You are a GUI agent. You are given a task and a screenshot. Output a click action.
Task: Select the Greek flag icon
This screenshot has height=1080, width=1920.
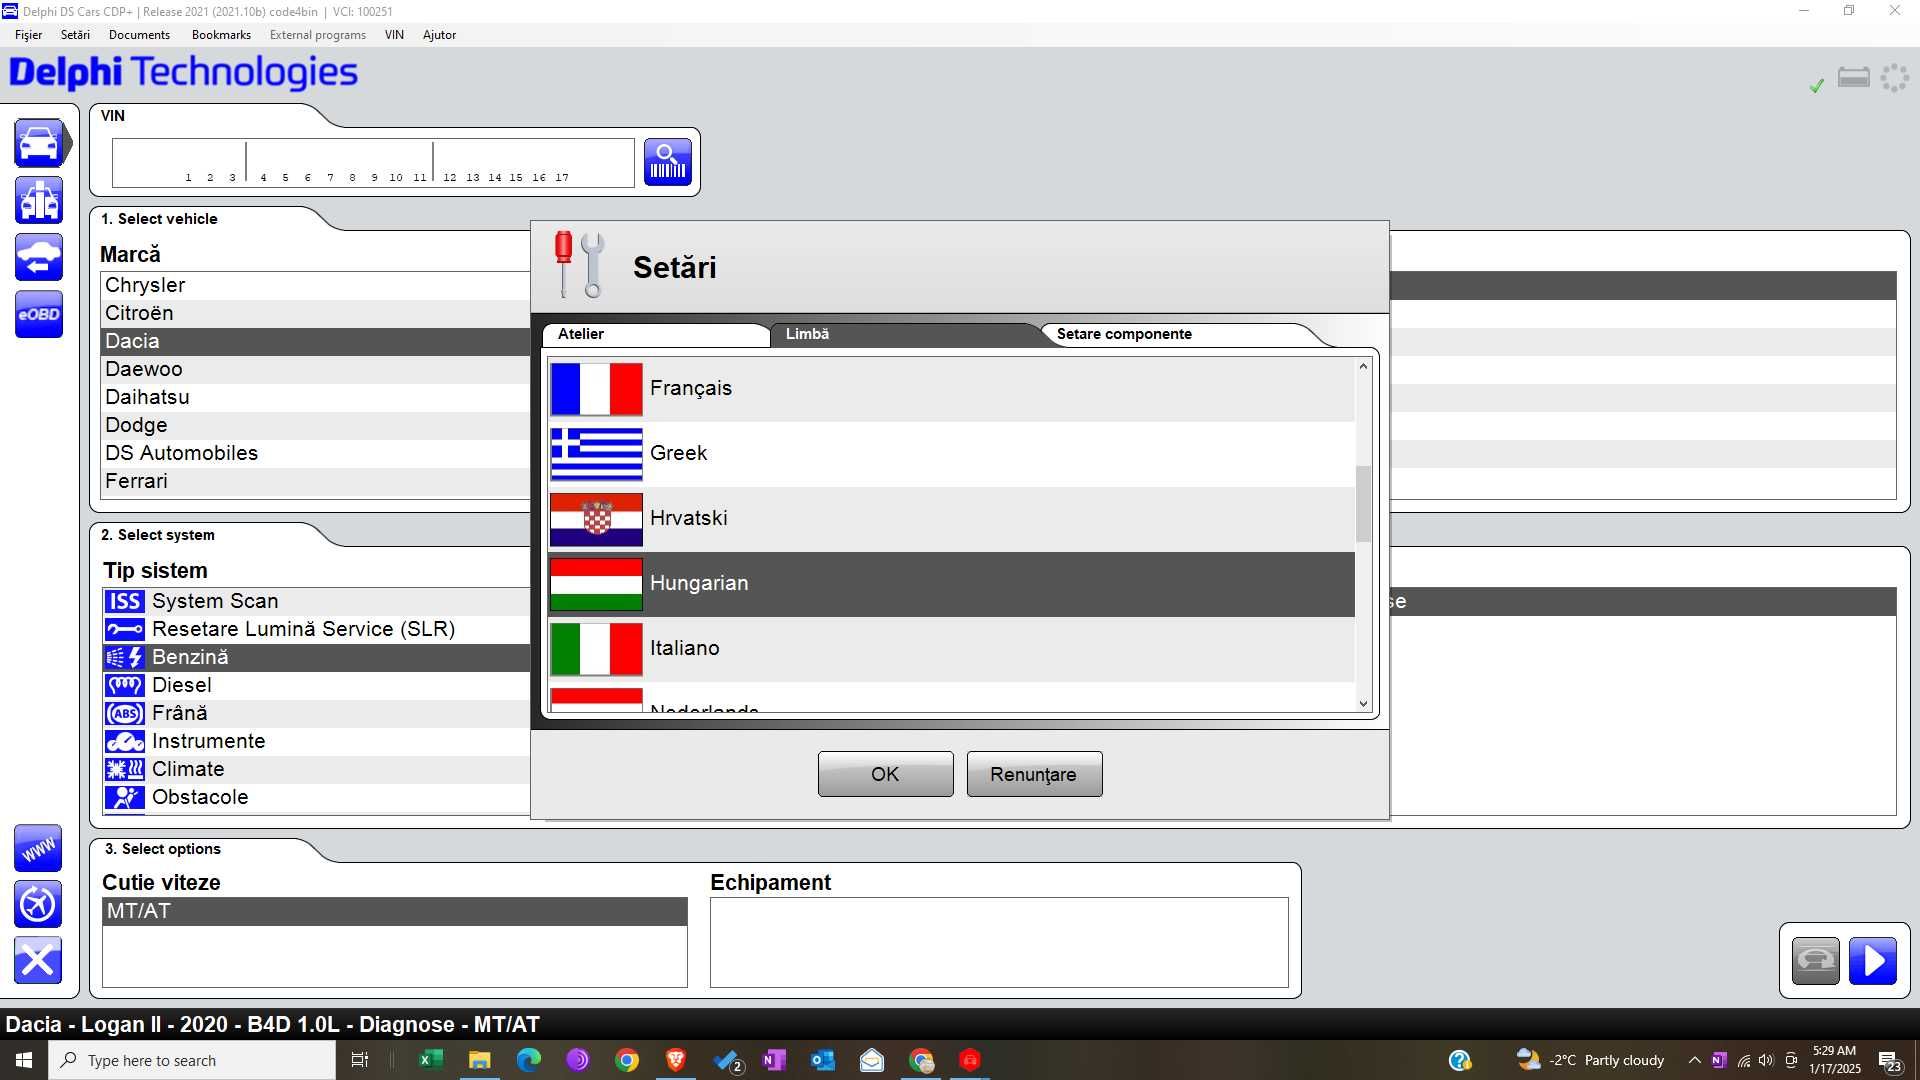click(596, 454)
